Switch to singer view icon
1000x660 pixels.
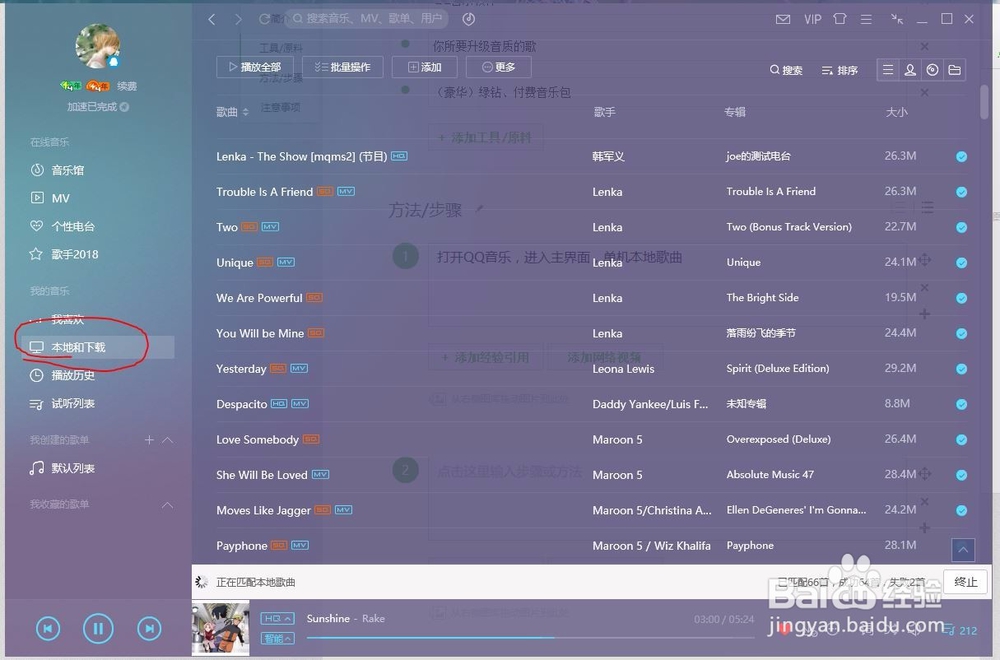click(x=910, y=70)
